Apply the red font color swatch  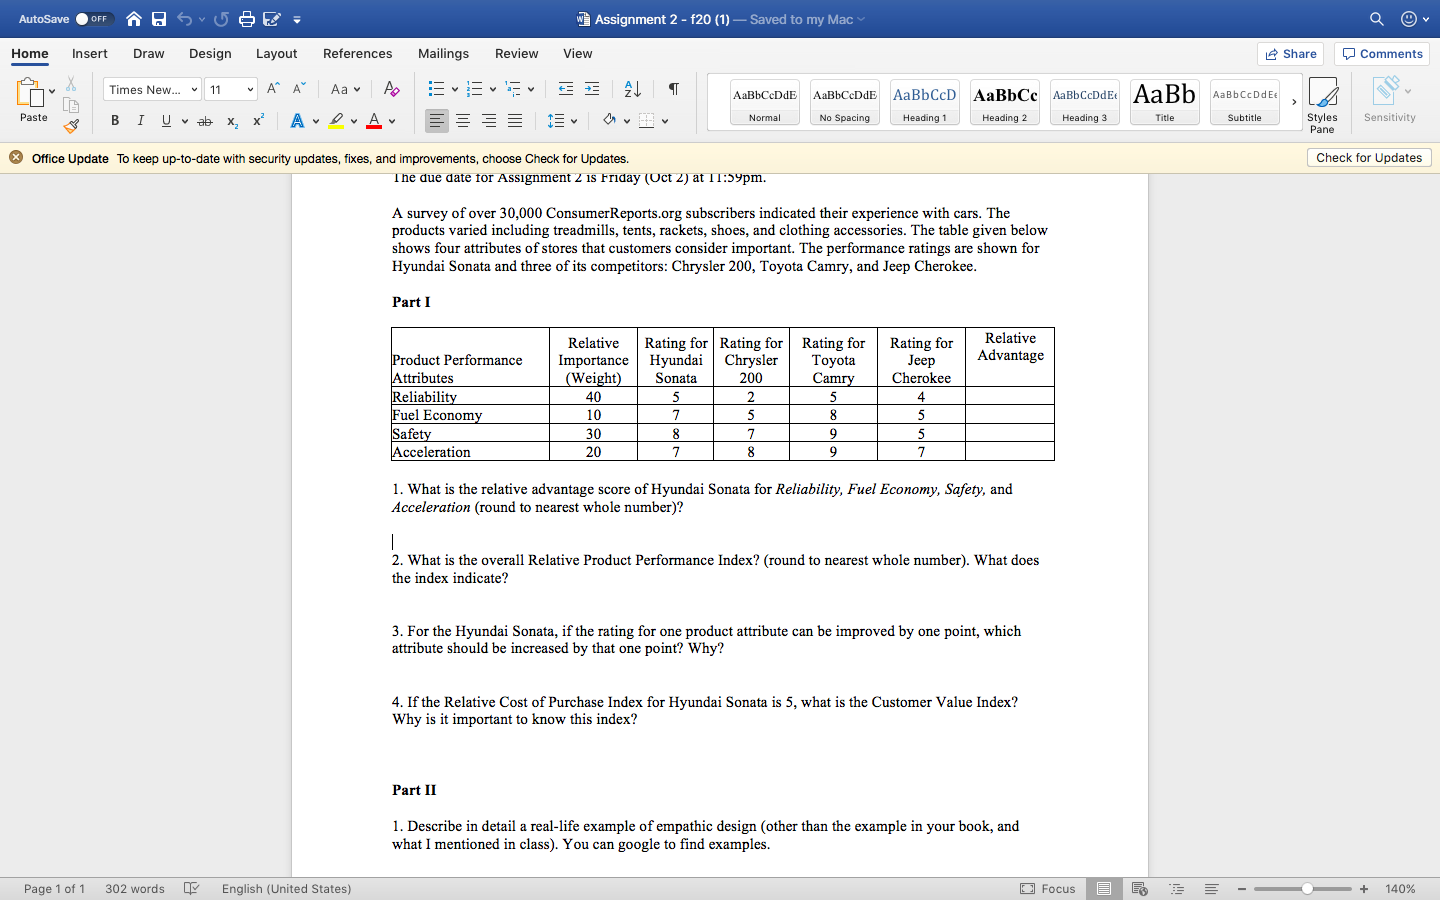[374, 121]
